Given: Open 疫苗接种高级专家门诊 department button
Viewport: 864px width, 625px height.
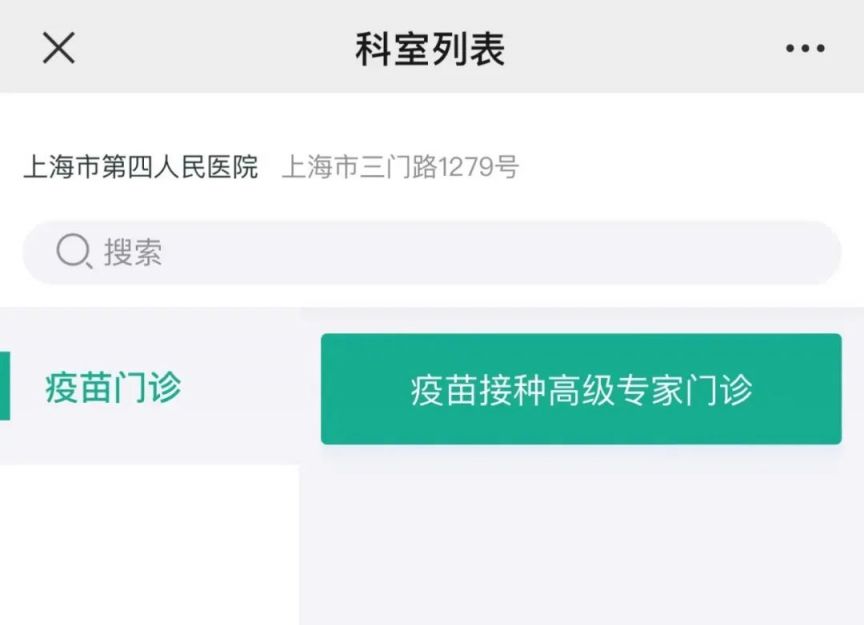Looking at the screenshot, I should pyautogui.click(x=581, y=389).
